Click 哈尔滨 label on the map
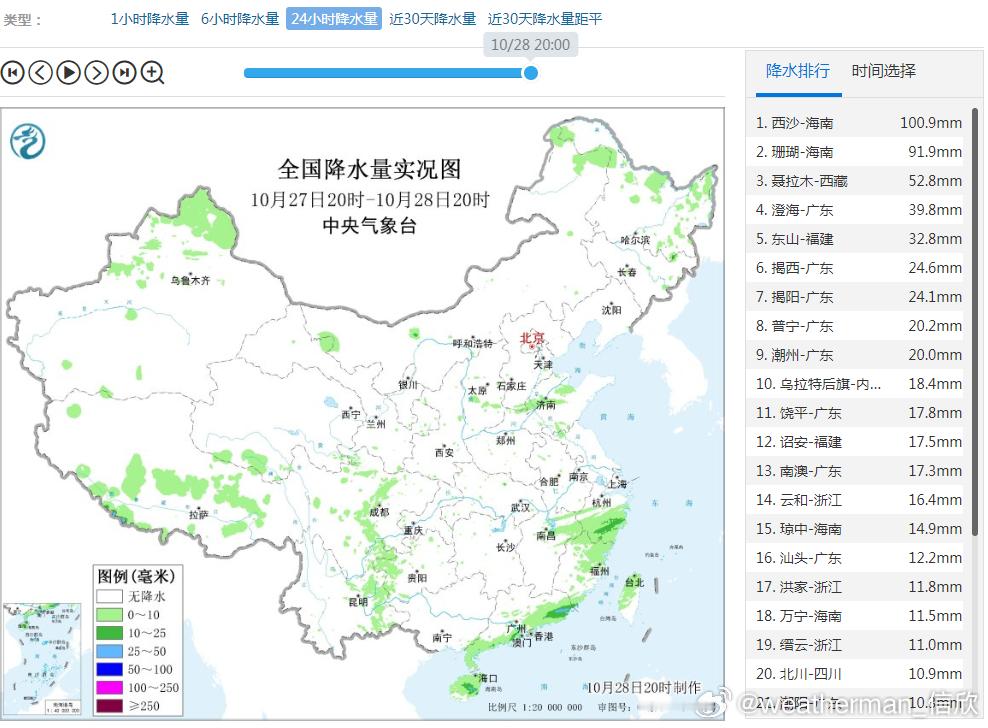988x728 pixels. coord(635,240)
